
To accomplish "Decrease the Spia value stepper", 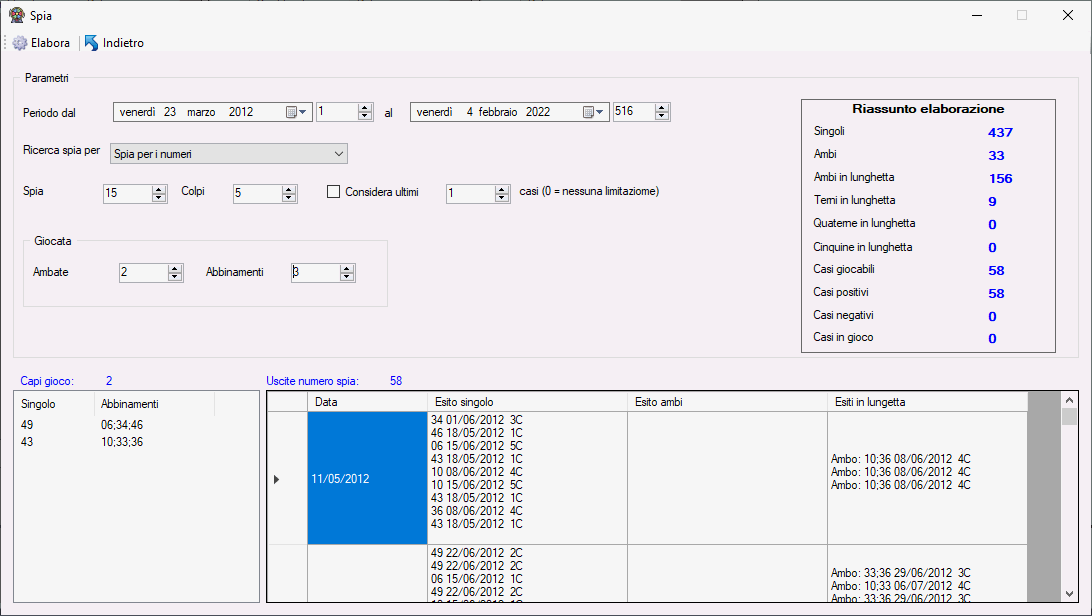I will 159,198.
